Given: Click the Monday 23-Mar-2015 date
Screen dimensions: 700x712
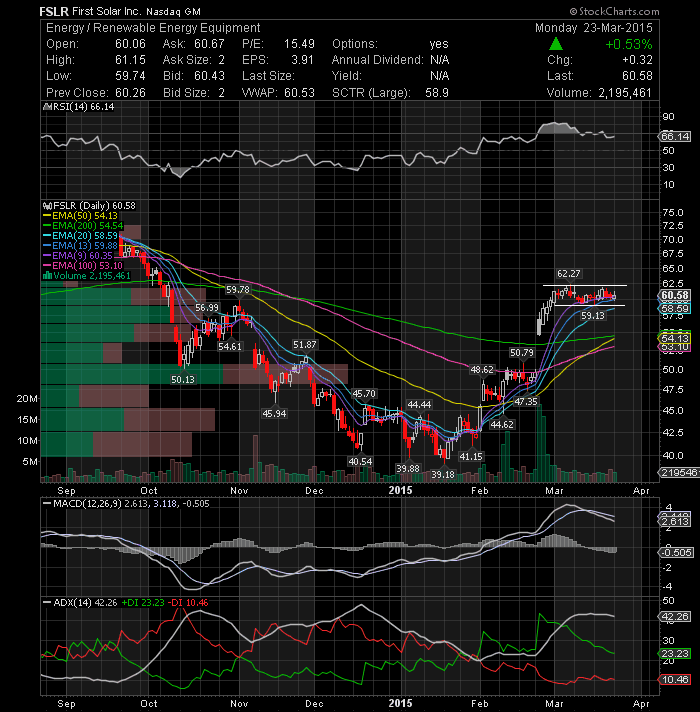Looking at the screenshot, I should pyautogui.click(x=594, y=28).
